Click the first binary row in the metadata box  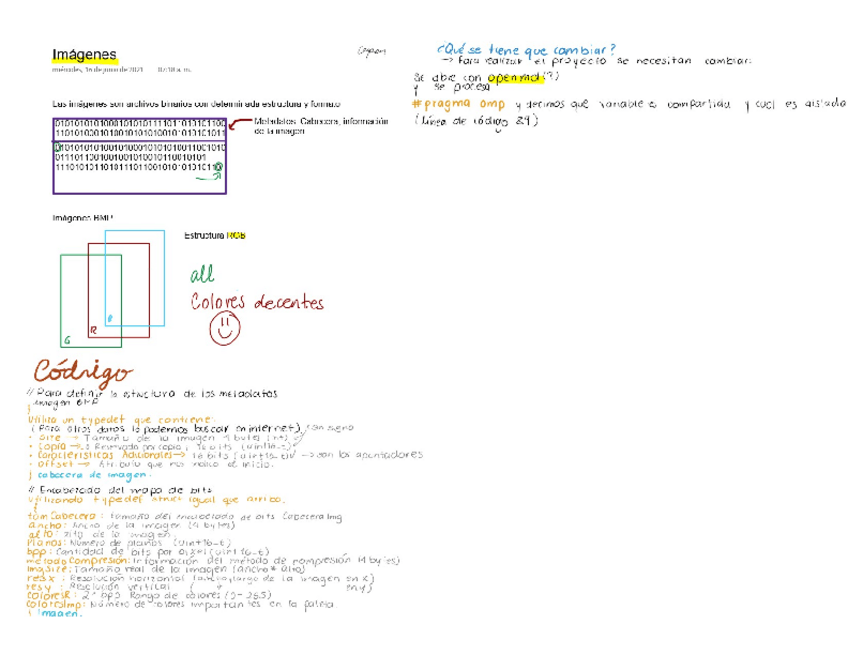tap(140, 123)
